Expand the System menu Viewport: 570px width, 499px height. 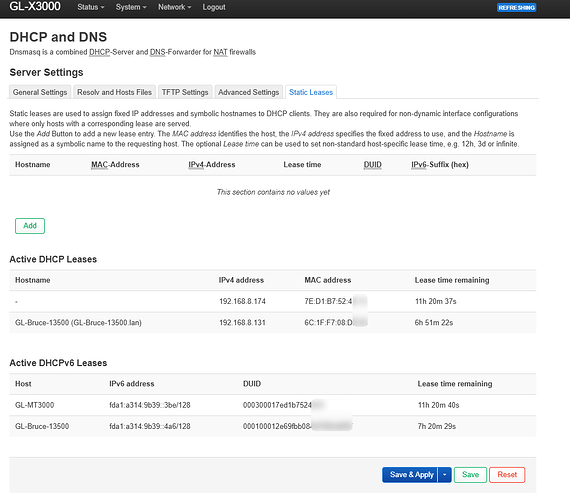point(131,7)
